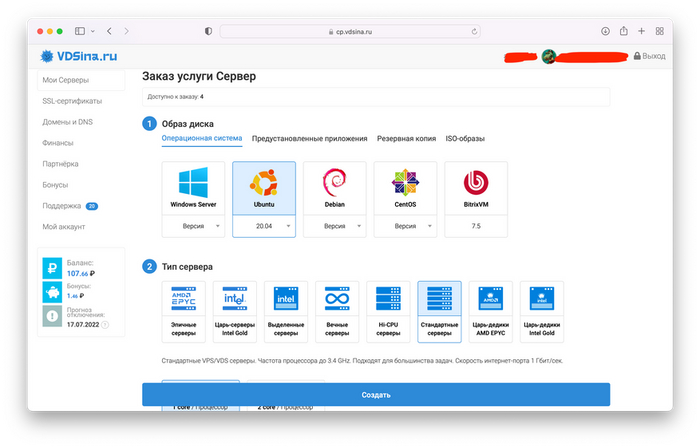Click the VDSina.ru logo
This screenshot has width=700, height=447.
click(x=79, y=56)
